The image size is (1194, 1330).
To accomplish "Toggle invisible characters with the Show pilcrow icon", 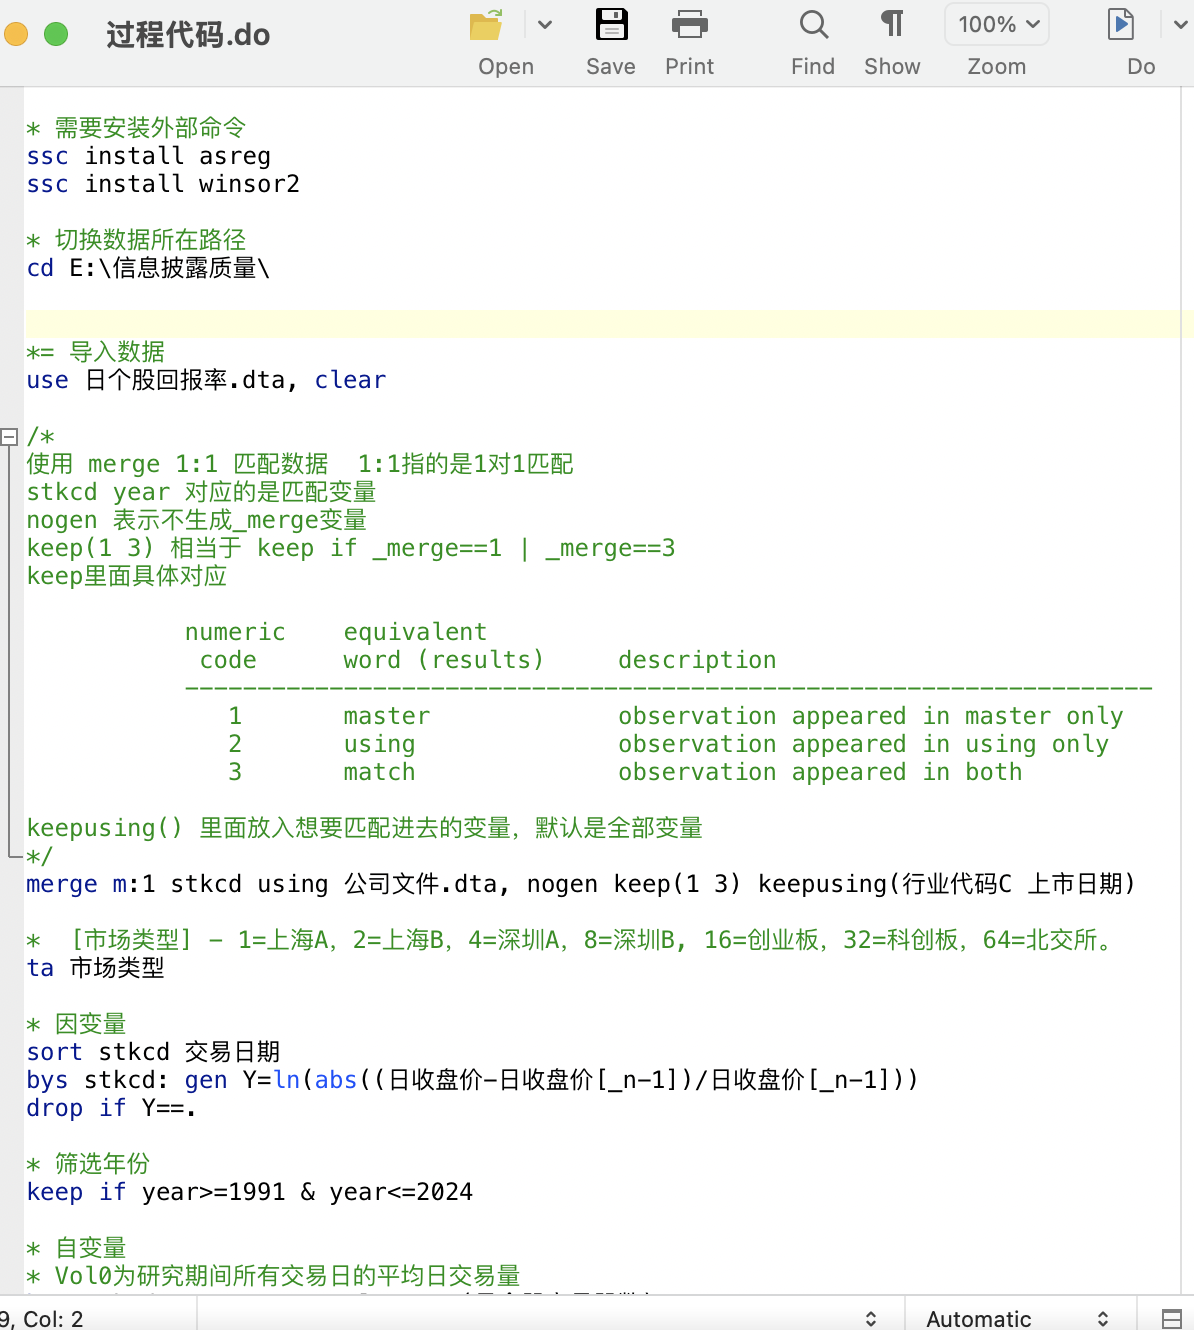I will (x=892, y=25).
